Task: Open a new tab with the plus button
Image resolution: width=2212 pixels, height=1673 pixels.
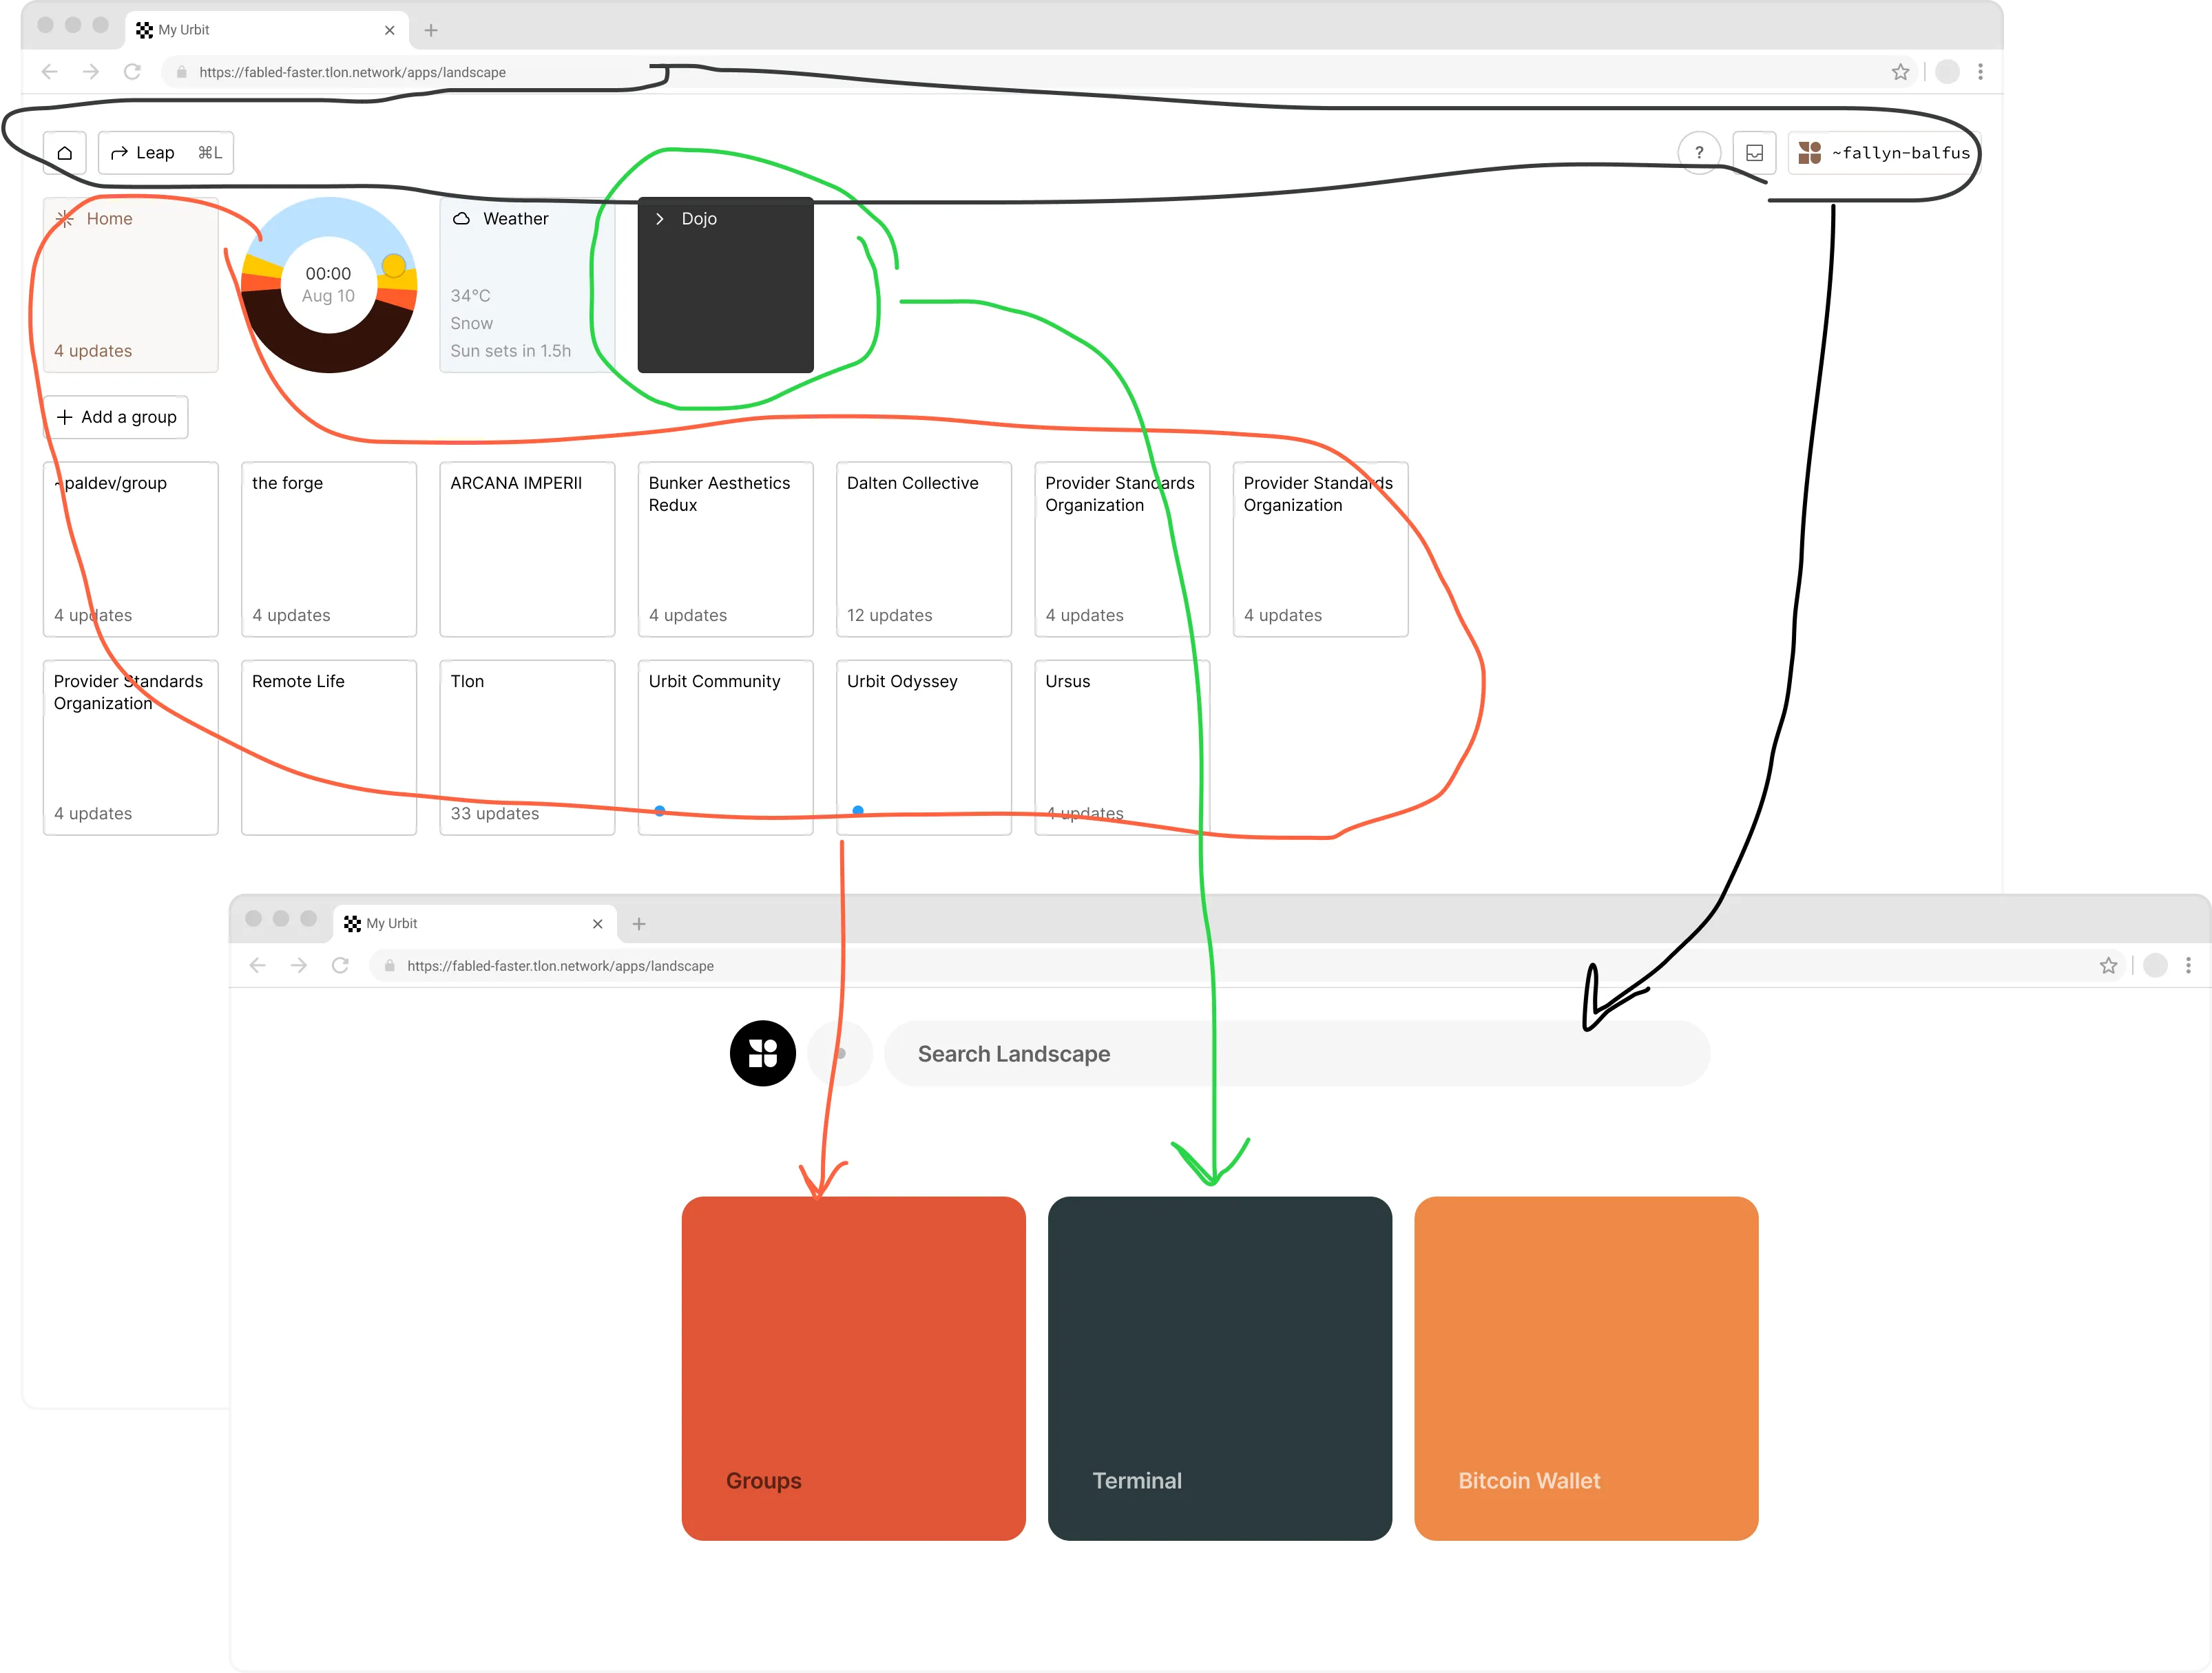Action: 430,31
